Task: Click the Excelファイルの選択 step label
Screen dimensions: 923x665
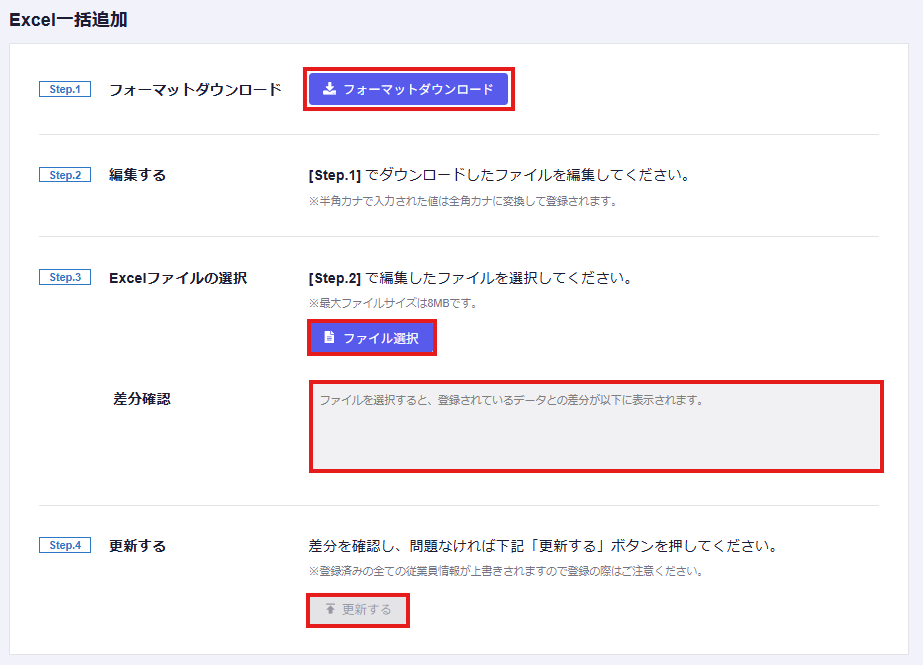Action: coord(177,277)
